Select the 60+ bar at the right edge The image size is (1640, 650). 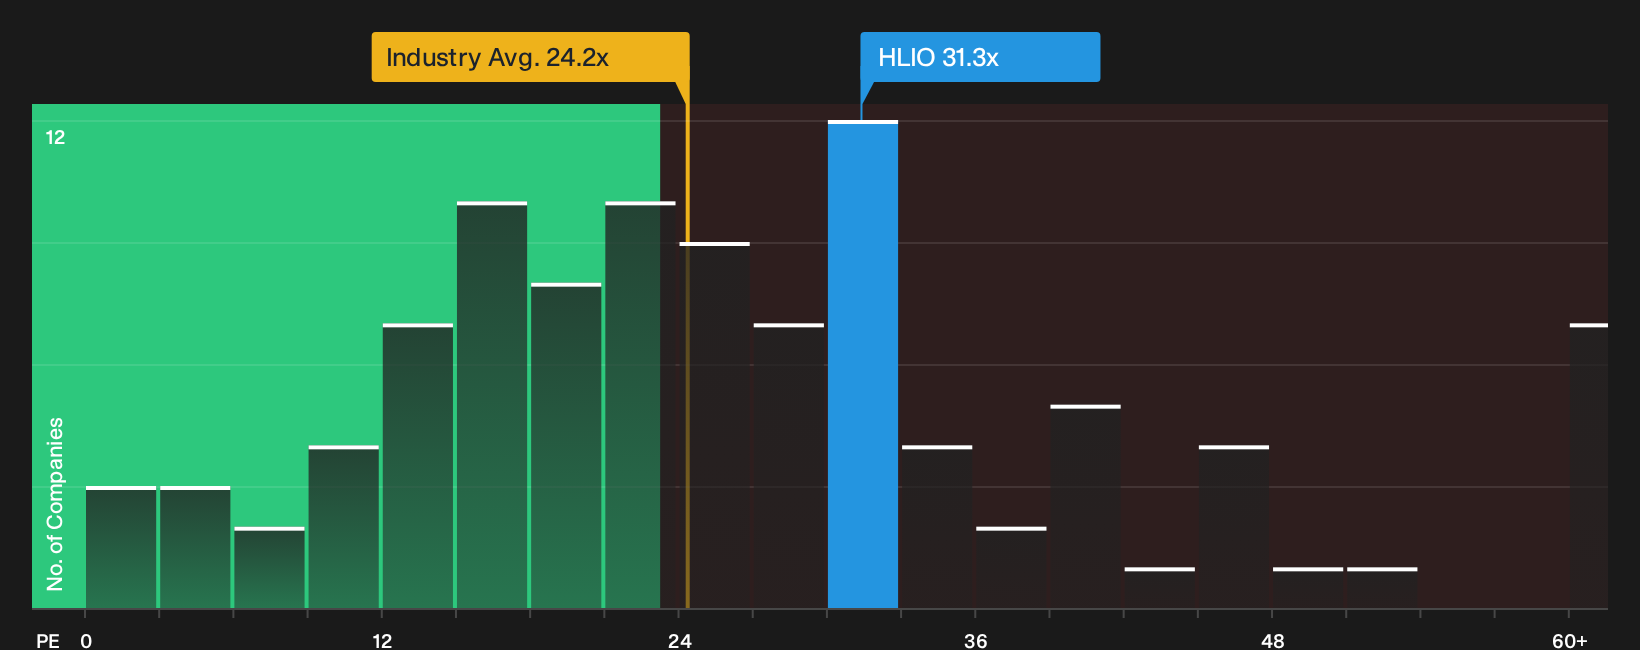(1589, 467)
